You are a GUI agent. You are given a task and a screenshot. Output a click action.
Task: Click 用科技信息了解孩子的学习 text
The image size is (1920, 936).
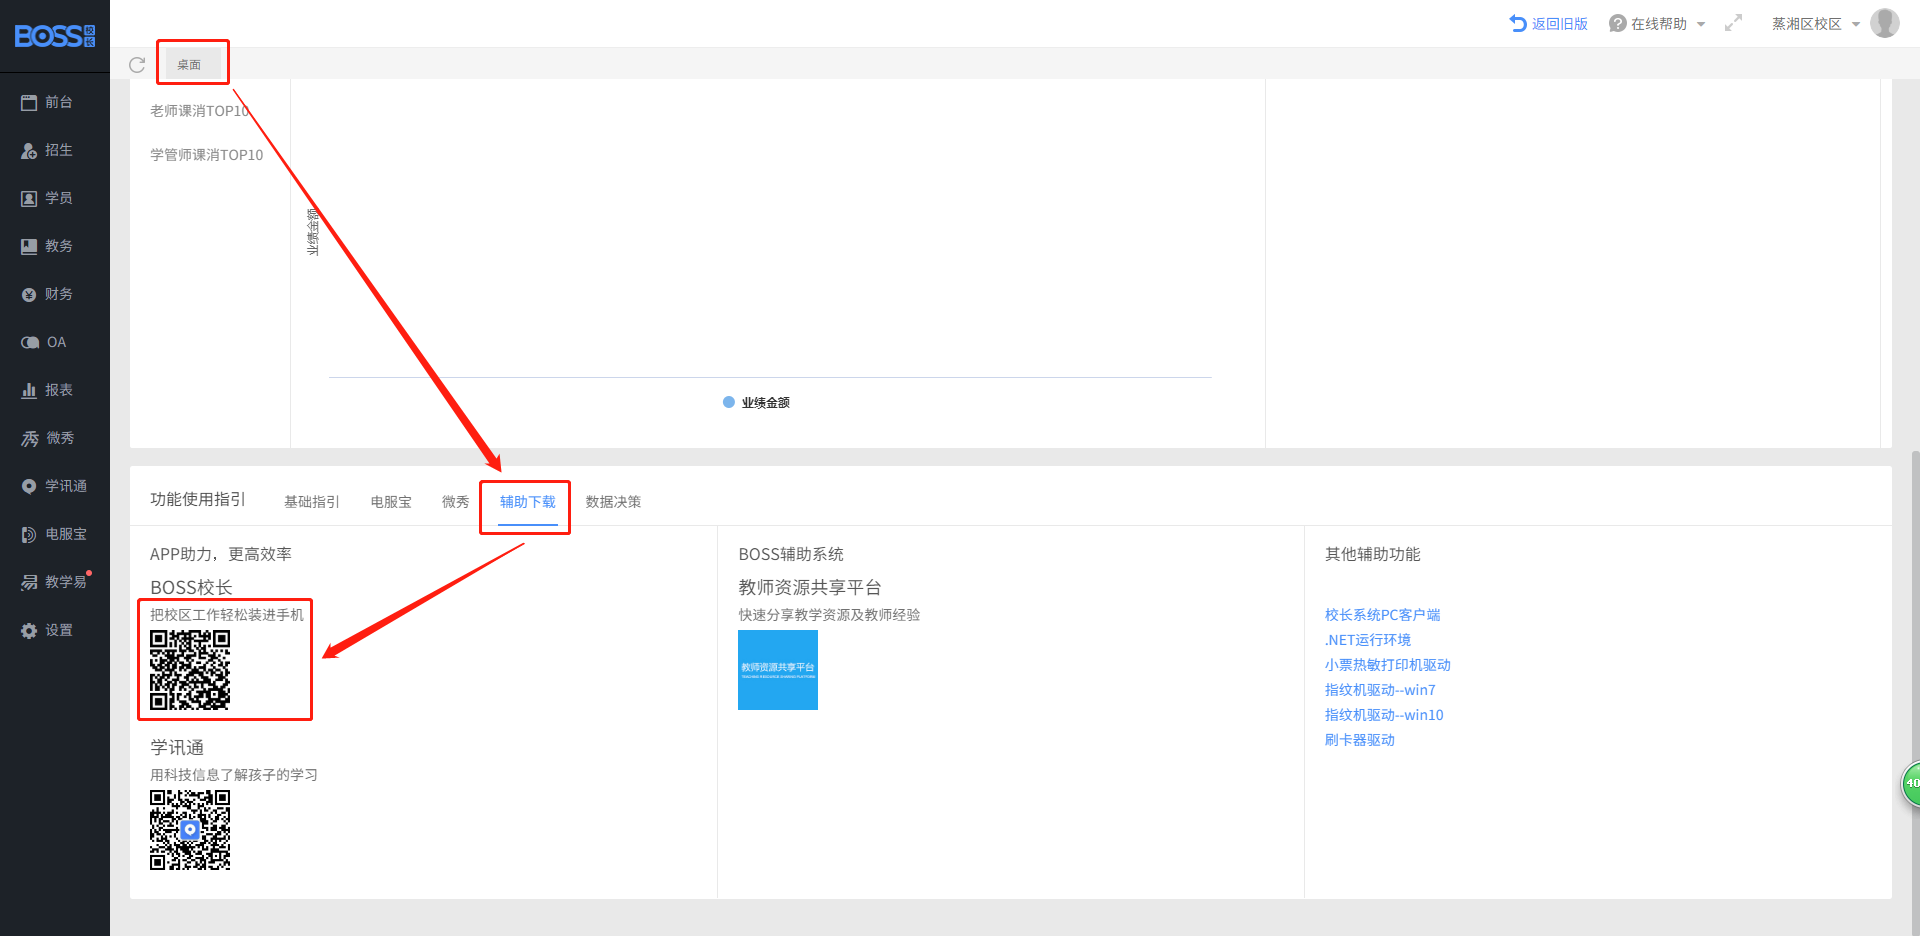coord(234,775)
